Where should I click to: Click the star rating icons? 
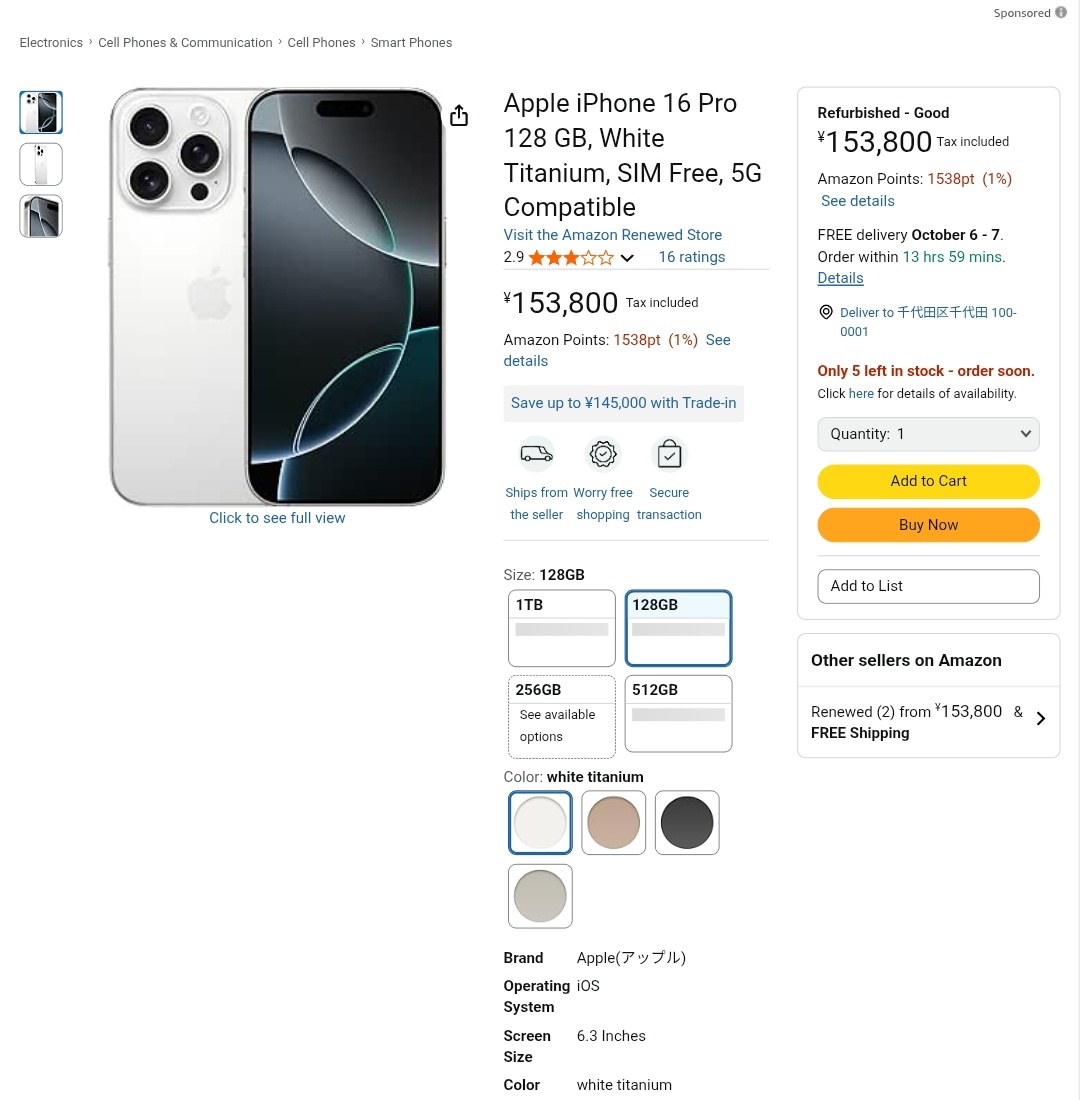click(571, 258)
